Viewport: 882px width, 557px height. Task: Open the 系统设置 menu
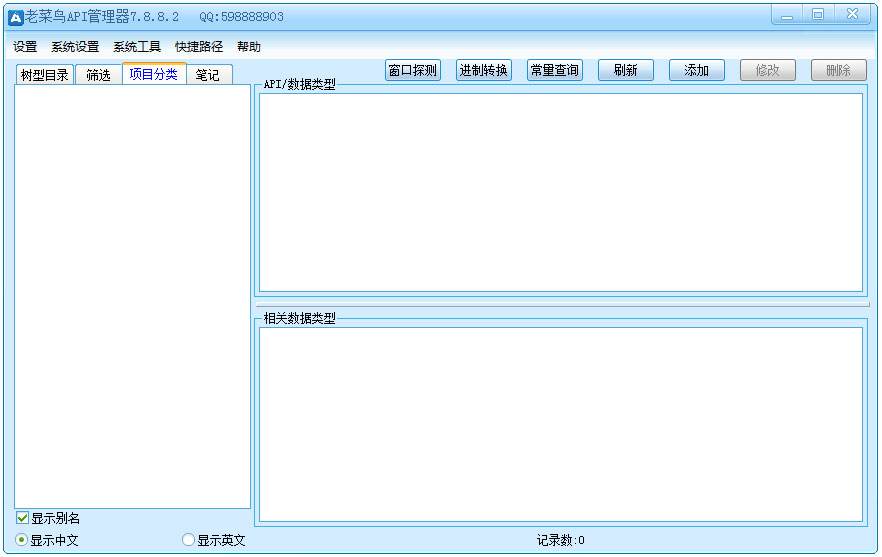coord(75,47)
